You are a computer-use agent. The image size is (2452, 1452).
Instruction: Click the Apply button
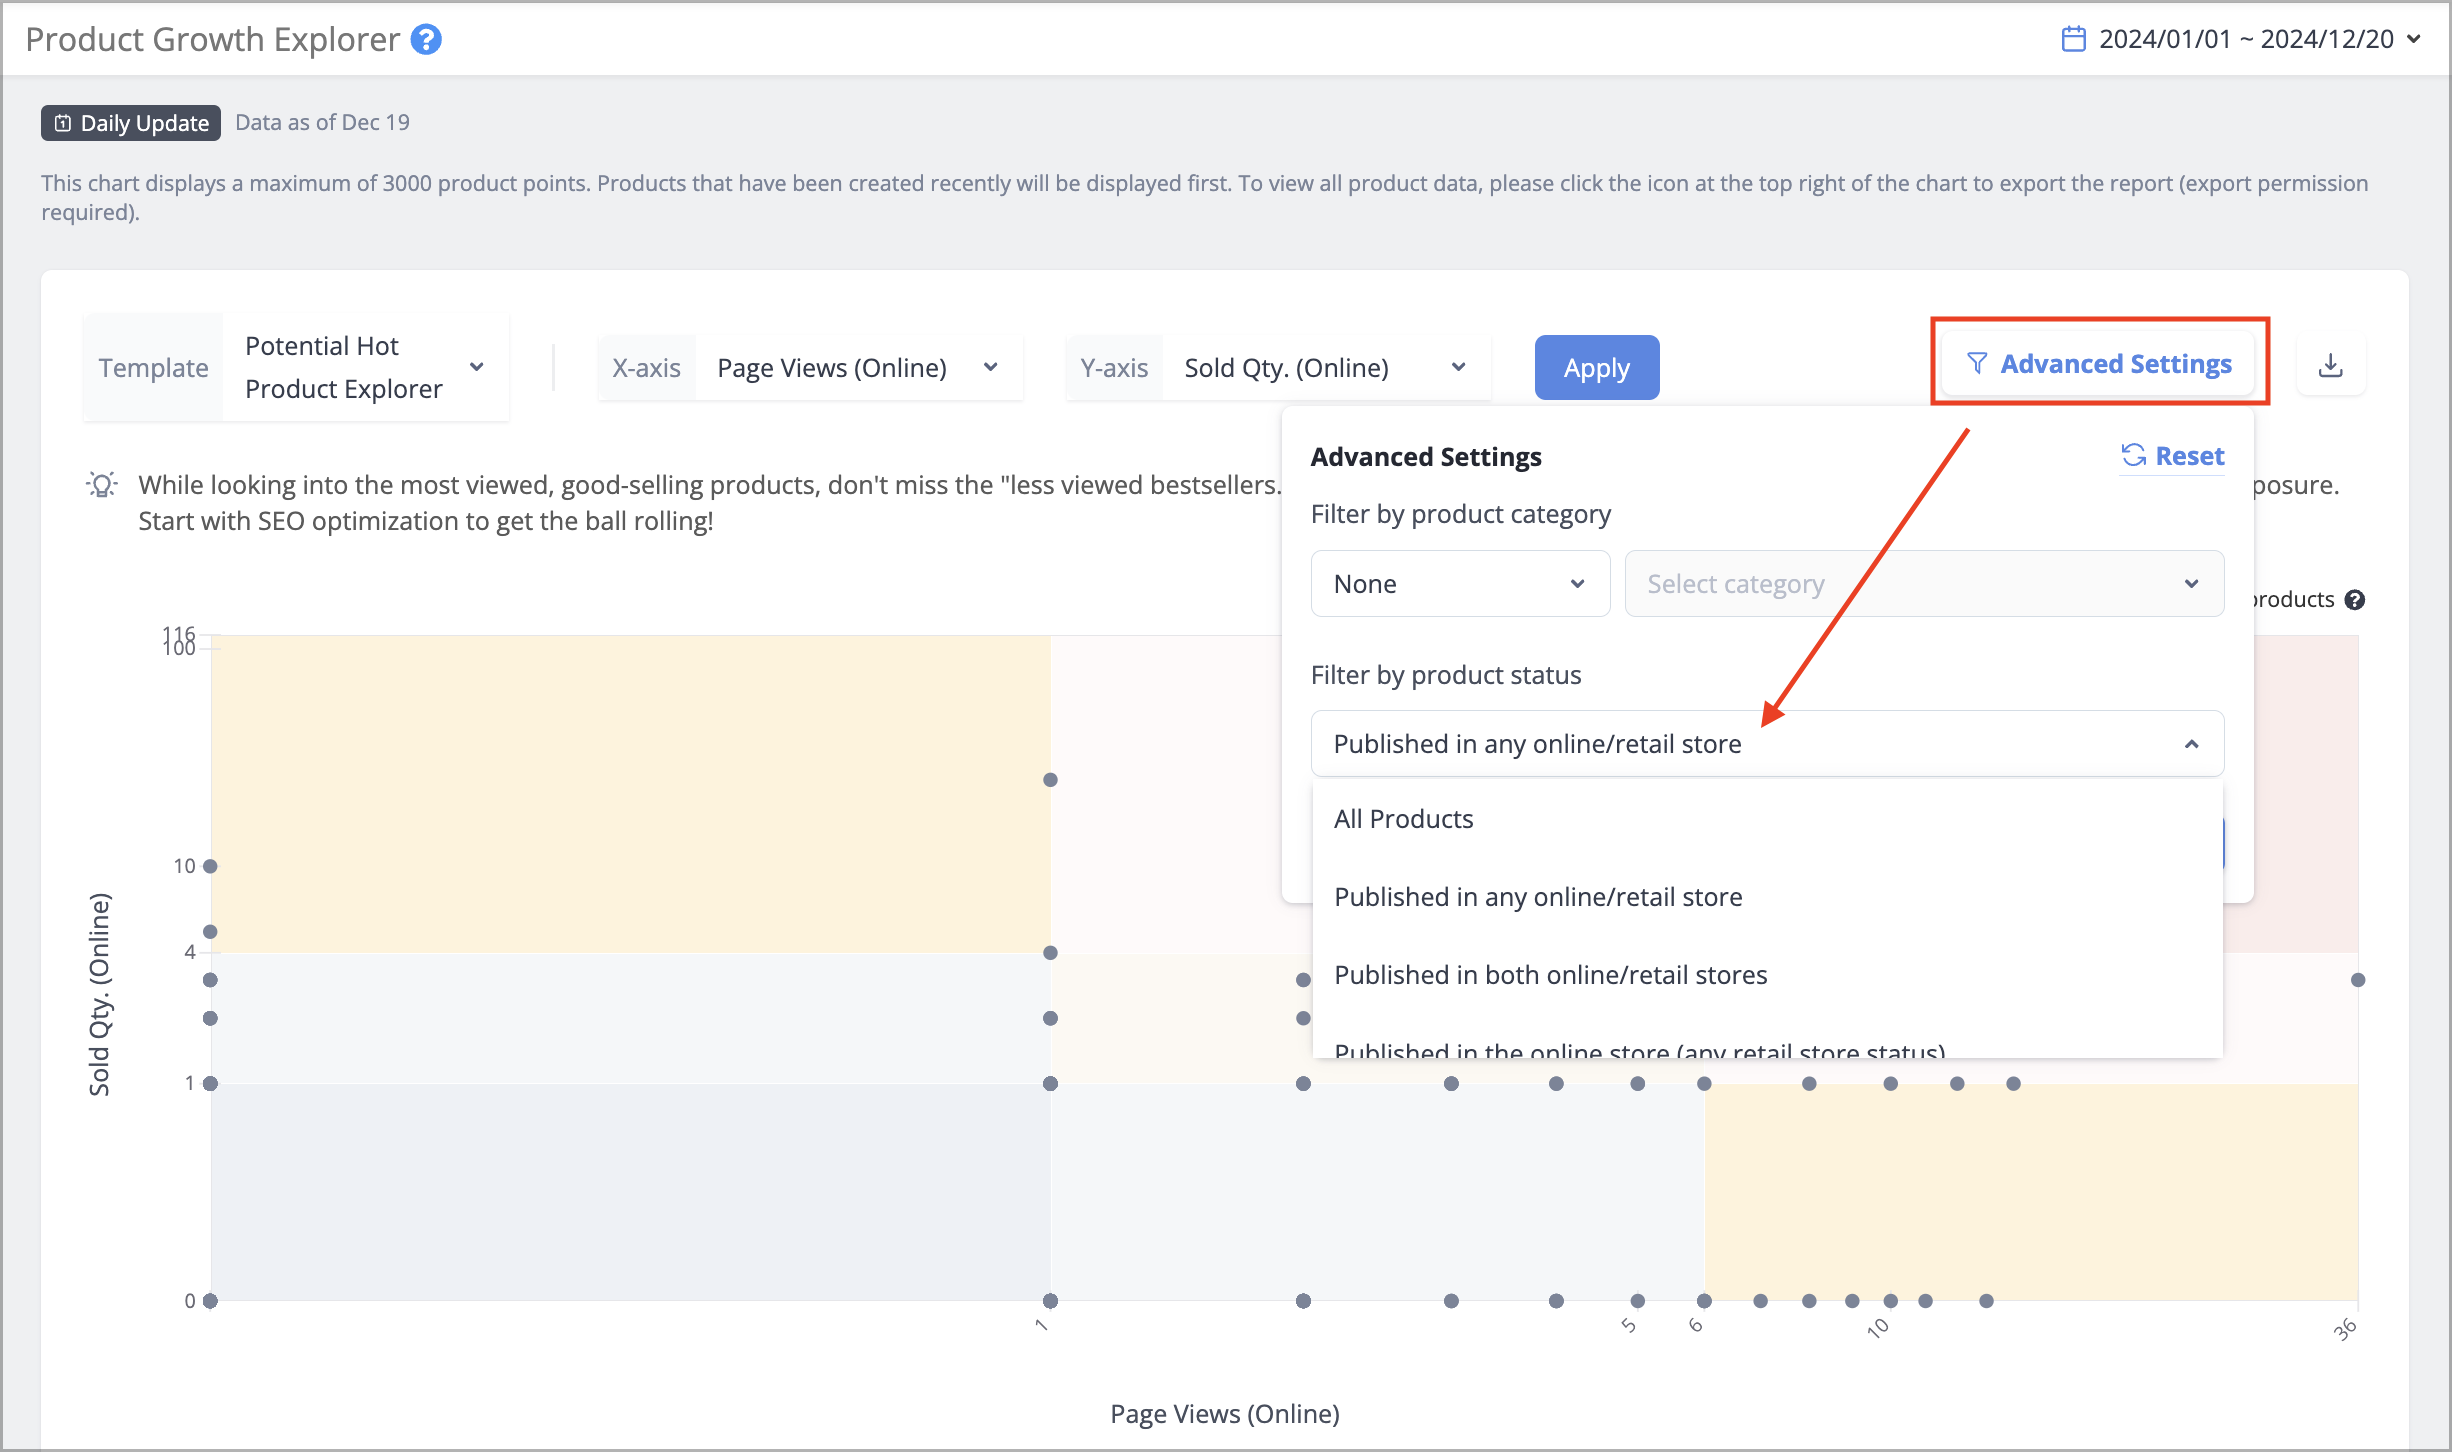(x=1597, y=367)
